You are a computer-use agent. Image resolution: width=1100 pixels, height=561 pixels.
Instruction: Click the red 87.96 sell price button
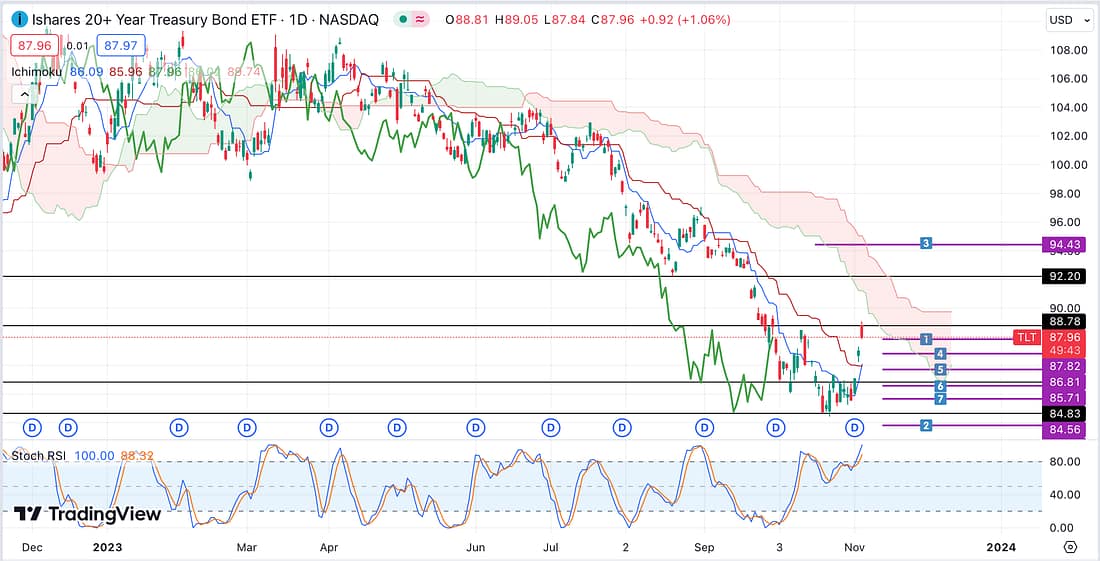point(34,45)
